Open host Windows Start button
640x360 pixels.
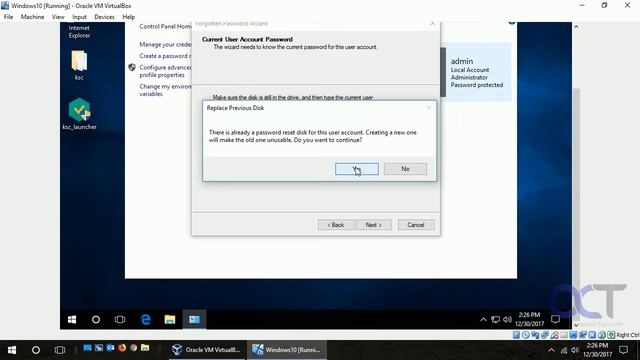click(12, 350)
